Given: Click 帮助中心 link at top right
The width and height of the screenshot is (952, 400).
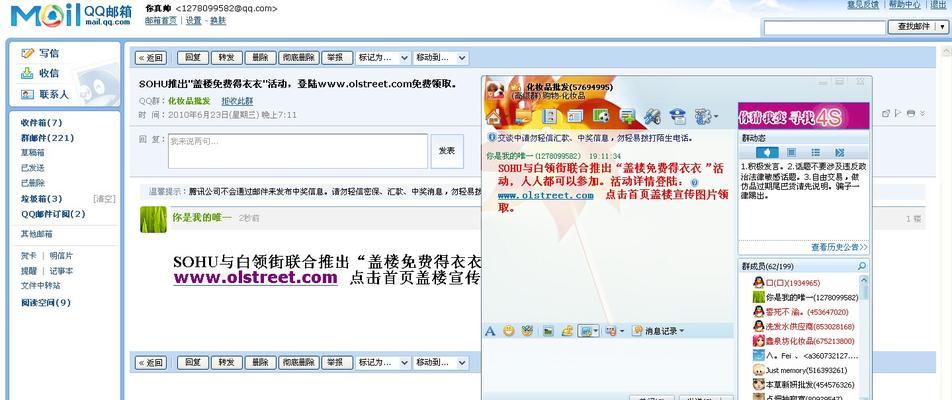Looking at the screenshot, I should click(x=905, y=4).
